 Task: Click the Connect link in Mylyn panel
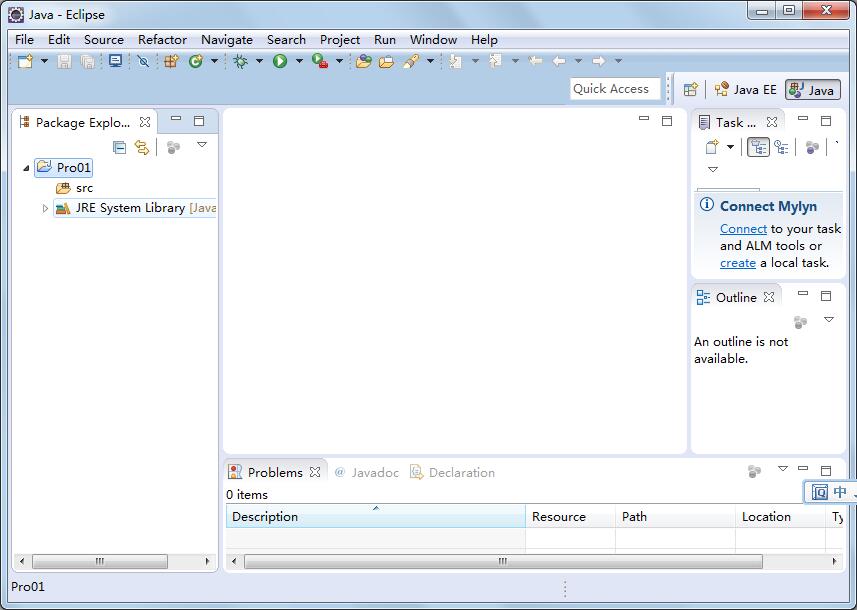743,229
